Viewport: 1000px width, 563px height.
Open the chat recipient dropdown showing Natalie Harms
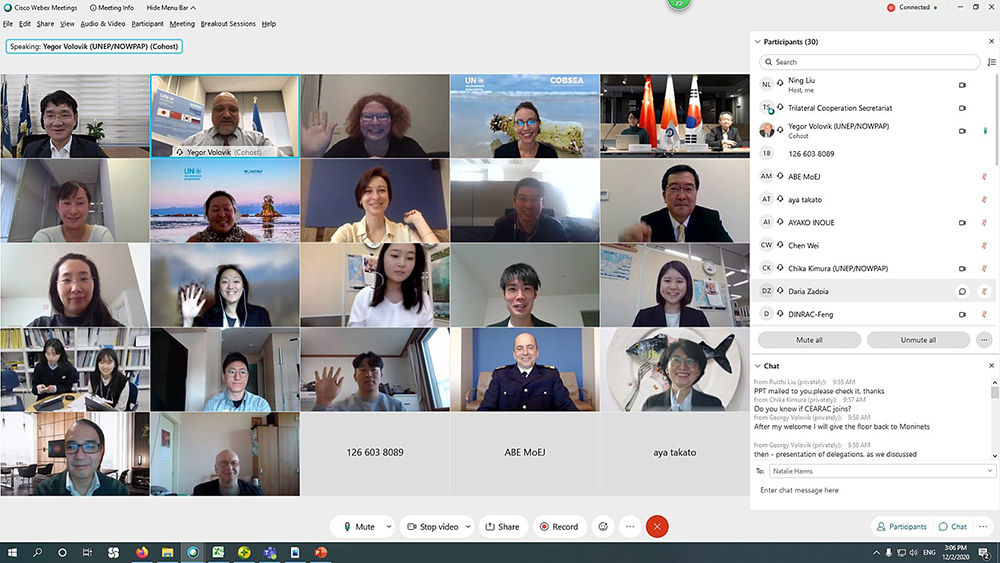click(x=882, y=471)
